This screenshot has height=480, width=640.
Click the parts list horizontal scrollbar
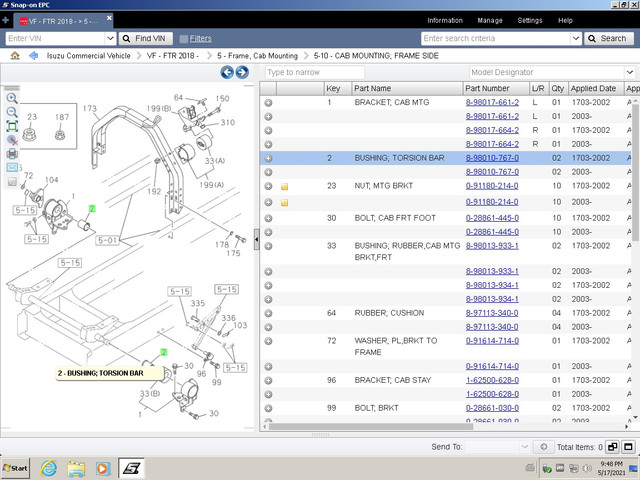(371, 427)
